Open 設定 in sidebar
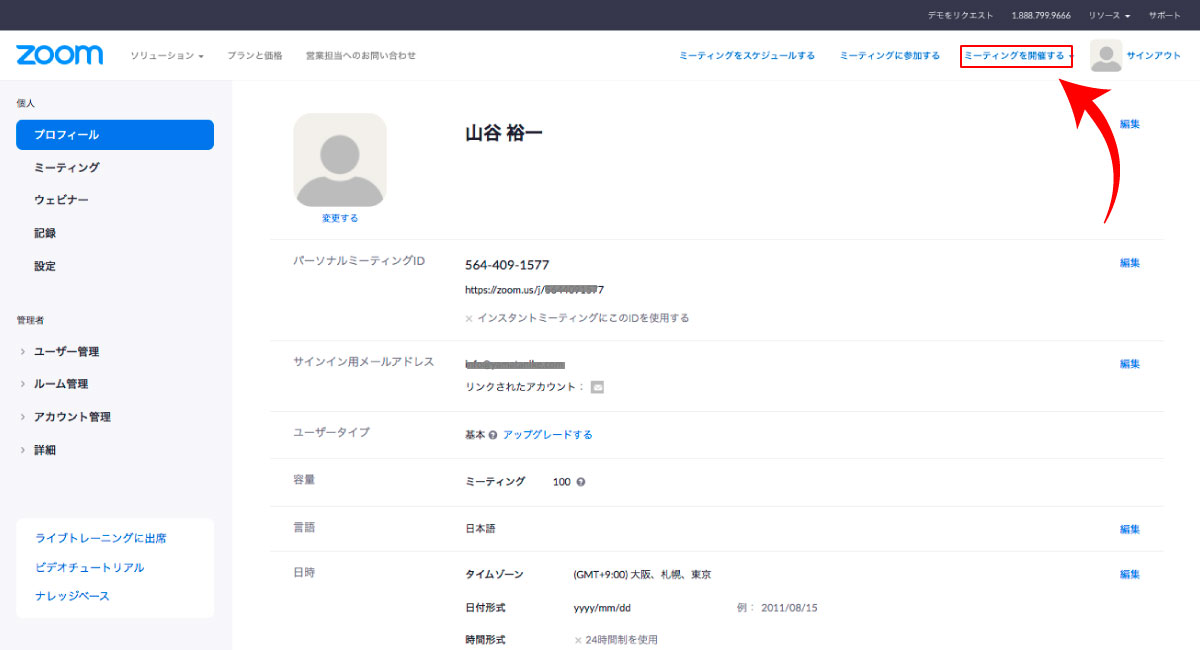The image size is (1200, 650). (x=45, y=266)
